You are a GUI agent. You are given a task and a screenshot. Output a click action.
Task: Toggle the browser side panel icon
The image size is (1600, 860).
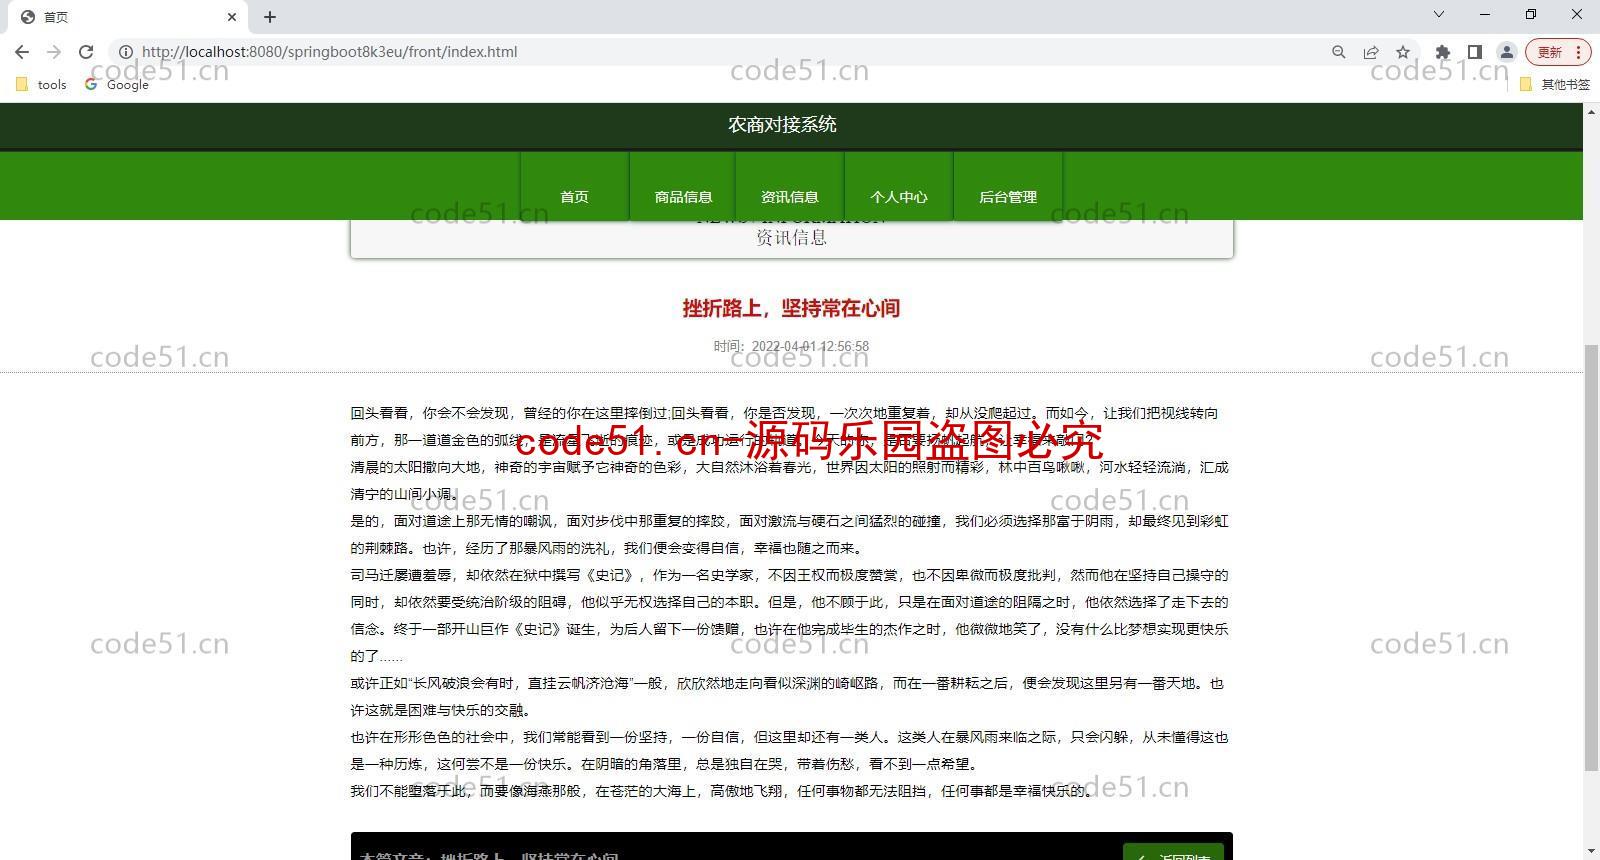(1474, 52)
